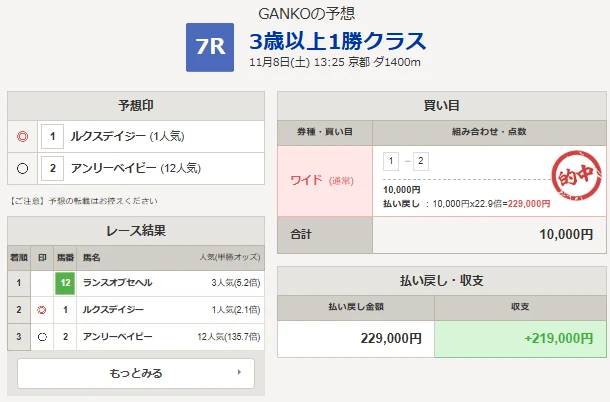Click the green horse number 12 badge

point(65,283)
